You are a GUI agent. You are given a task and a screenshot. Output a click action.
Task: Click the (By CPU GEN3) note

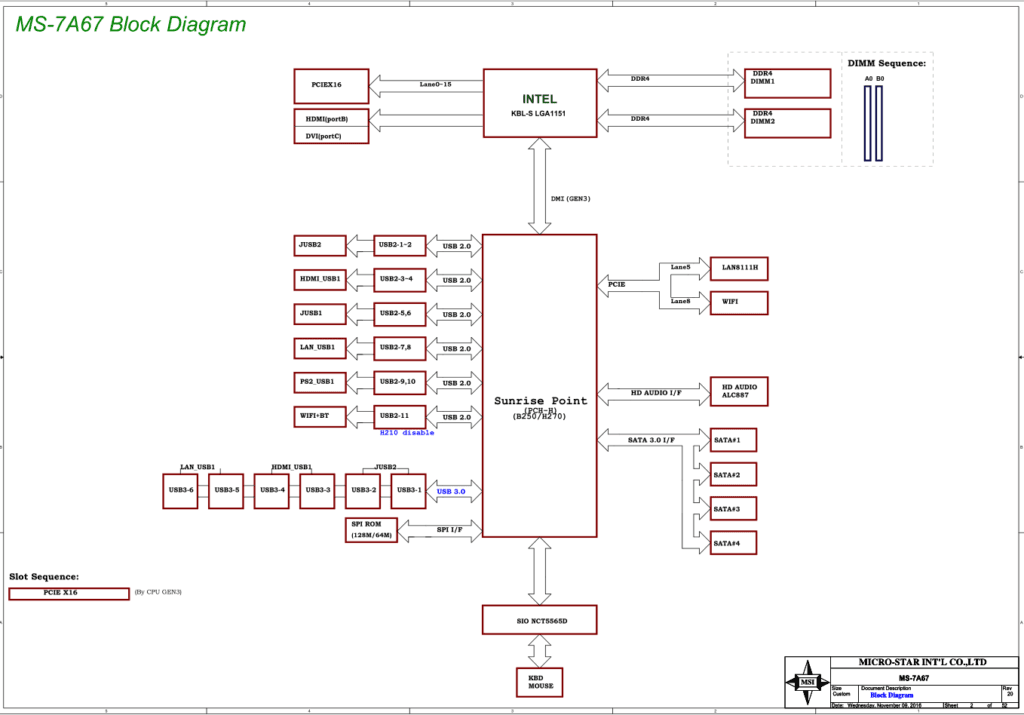(x=158, y=592)
